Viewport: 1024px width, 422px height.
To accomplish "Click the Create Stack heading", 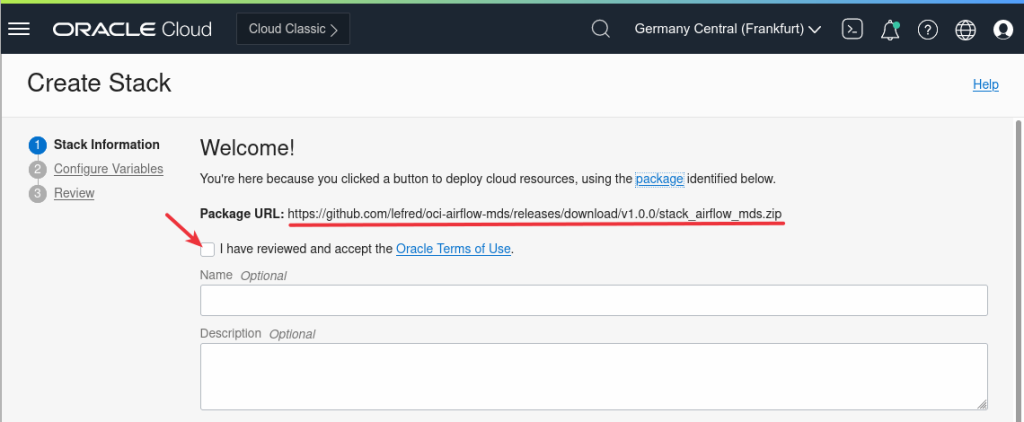I will 99,84.
